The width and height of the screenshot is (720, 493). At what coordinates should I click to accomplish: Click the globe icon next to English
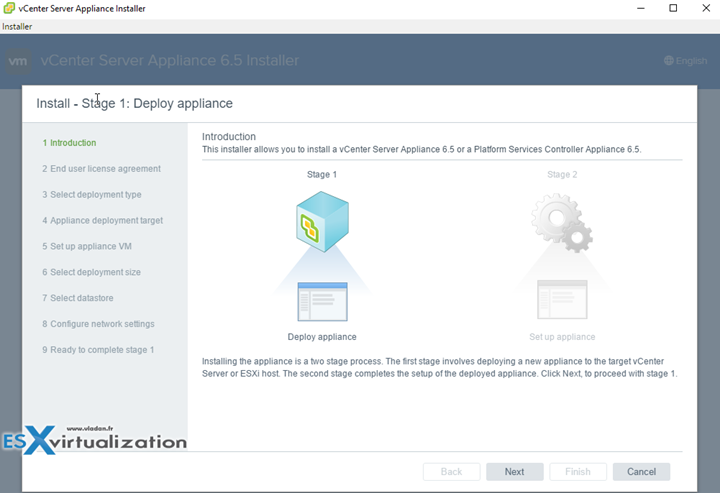(669, 61)
